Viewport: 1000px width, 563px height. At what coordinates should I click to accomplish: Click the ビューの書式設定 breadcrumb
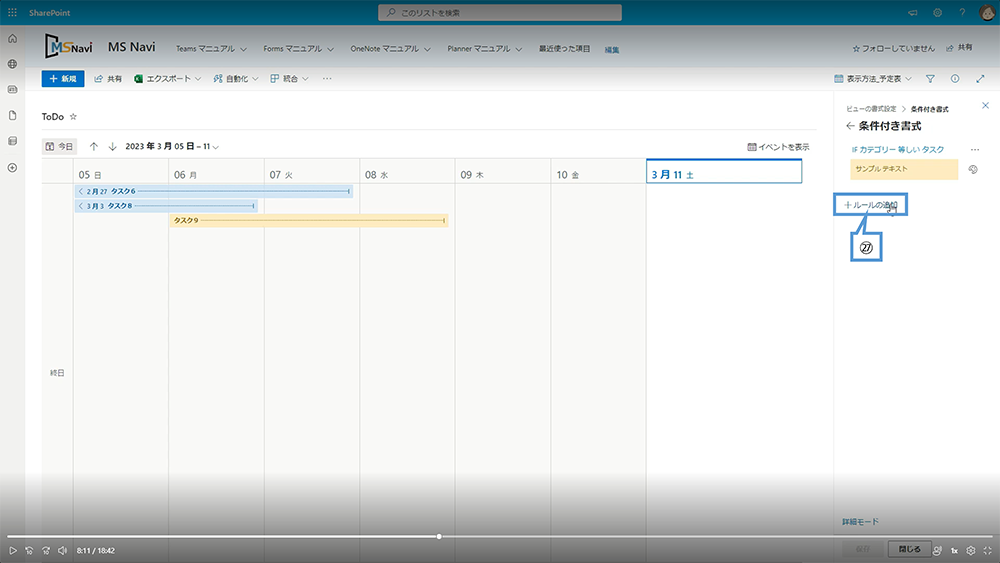[x=871, y=109]
